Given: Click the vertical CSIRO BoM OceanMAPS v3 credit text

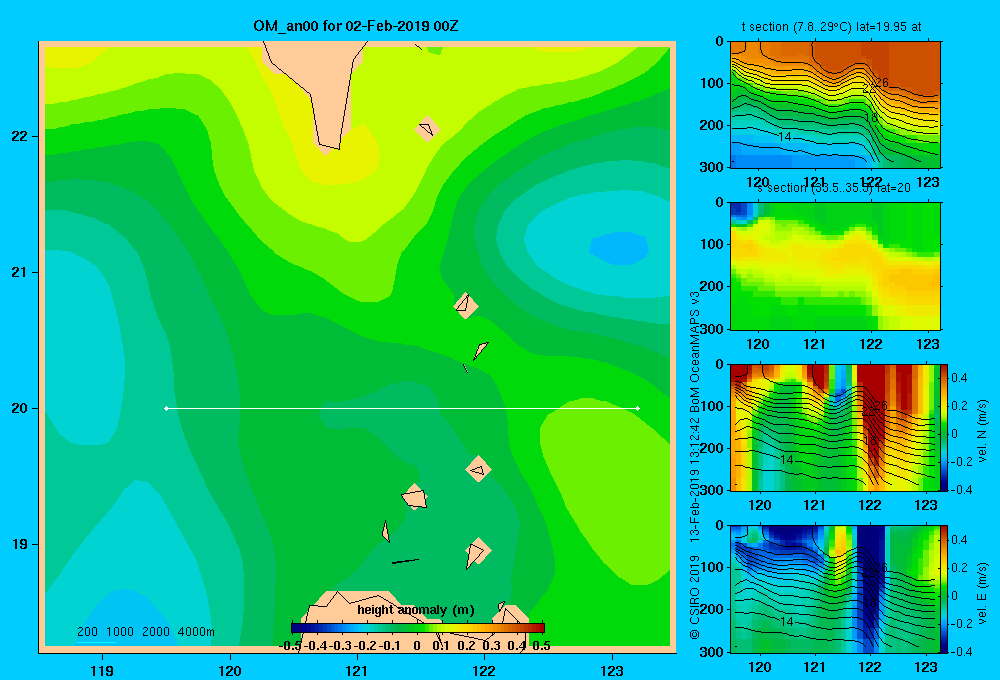Looking at the screenshot, I should click(x=695, y=466).
